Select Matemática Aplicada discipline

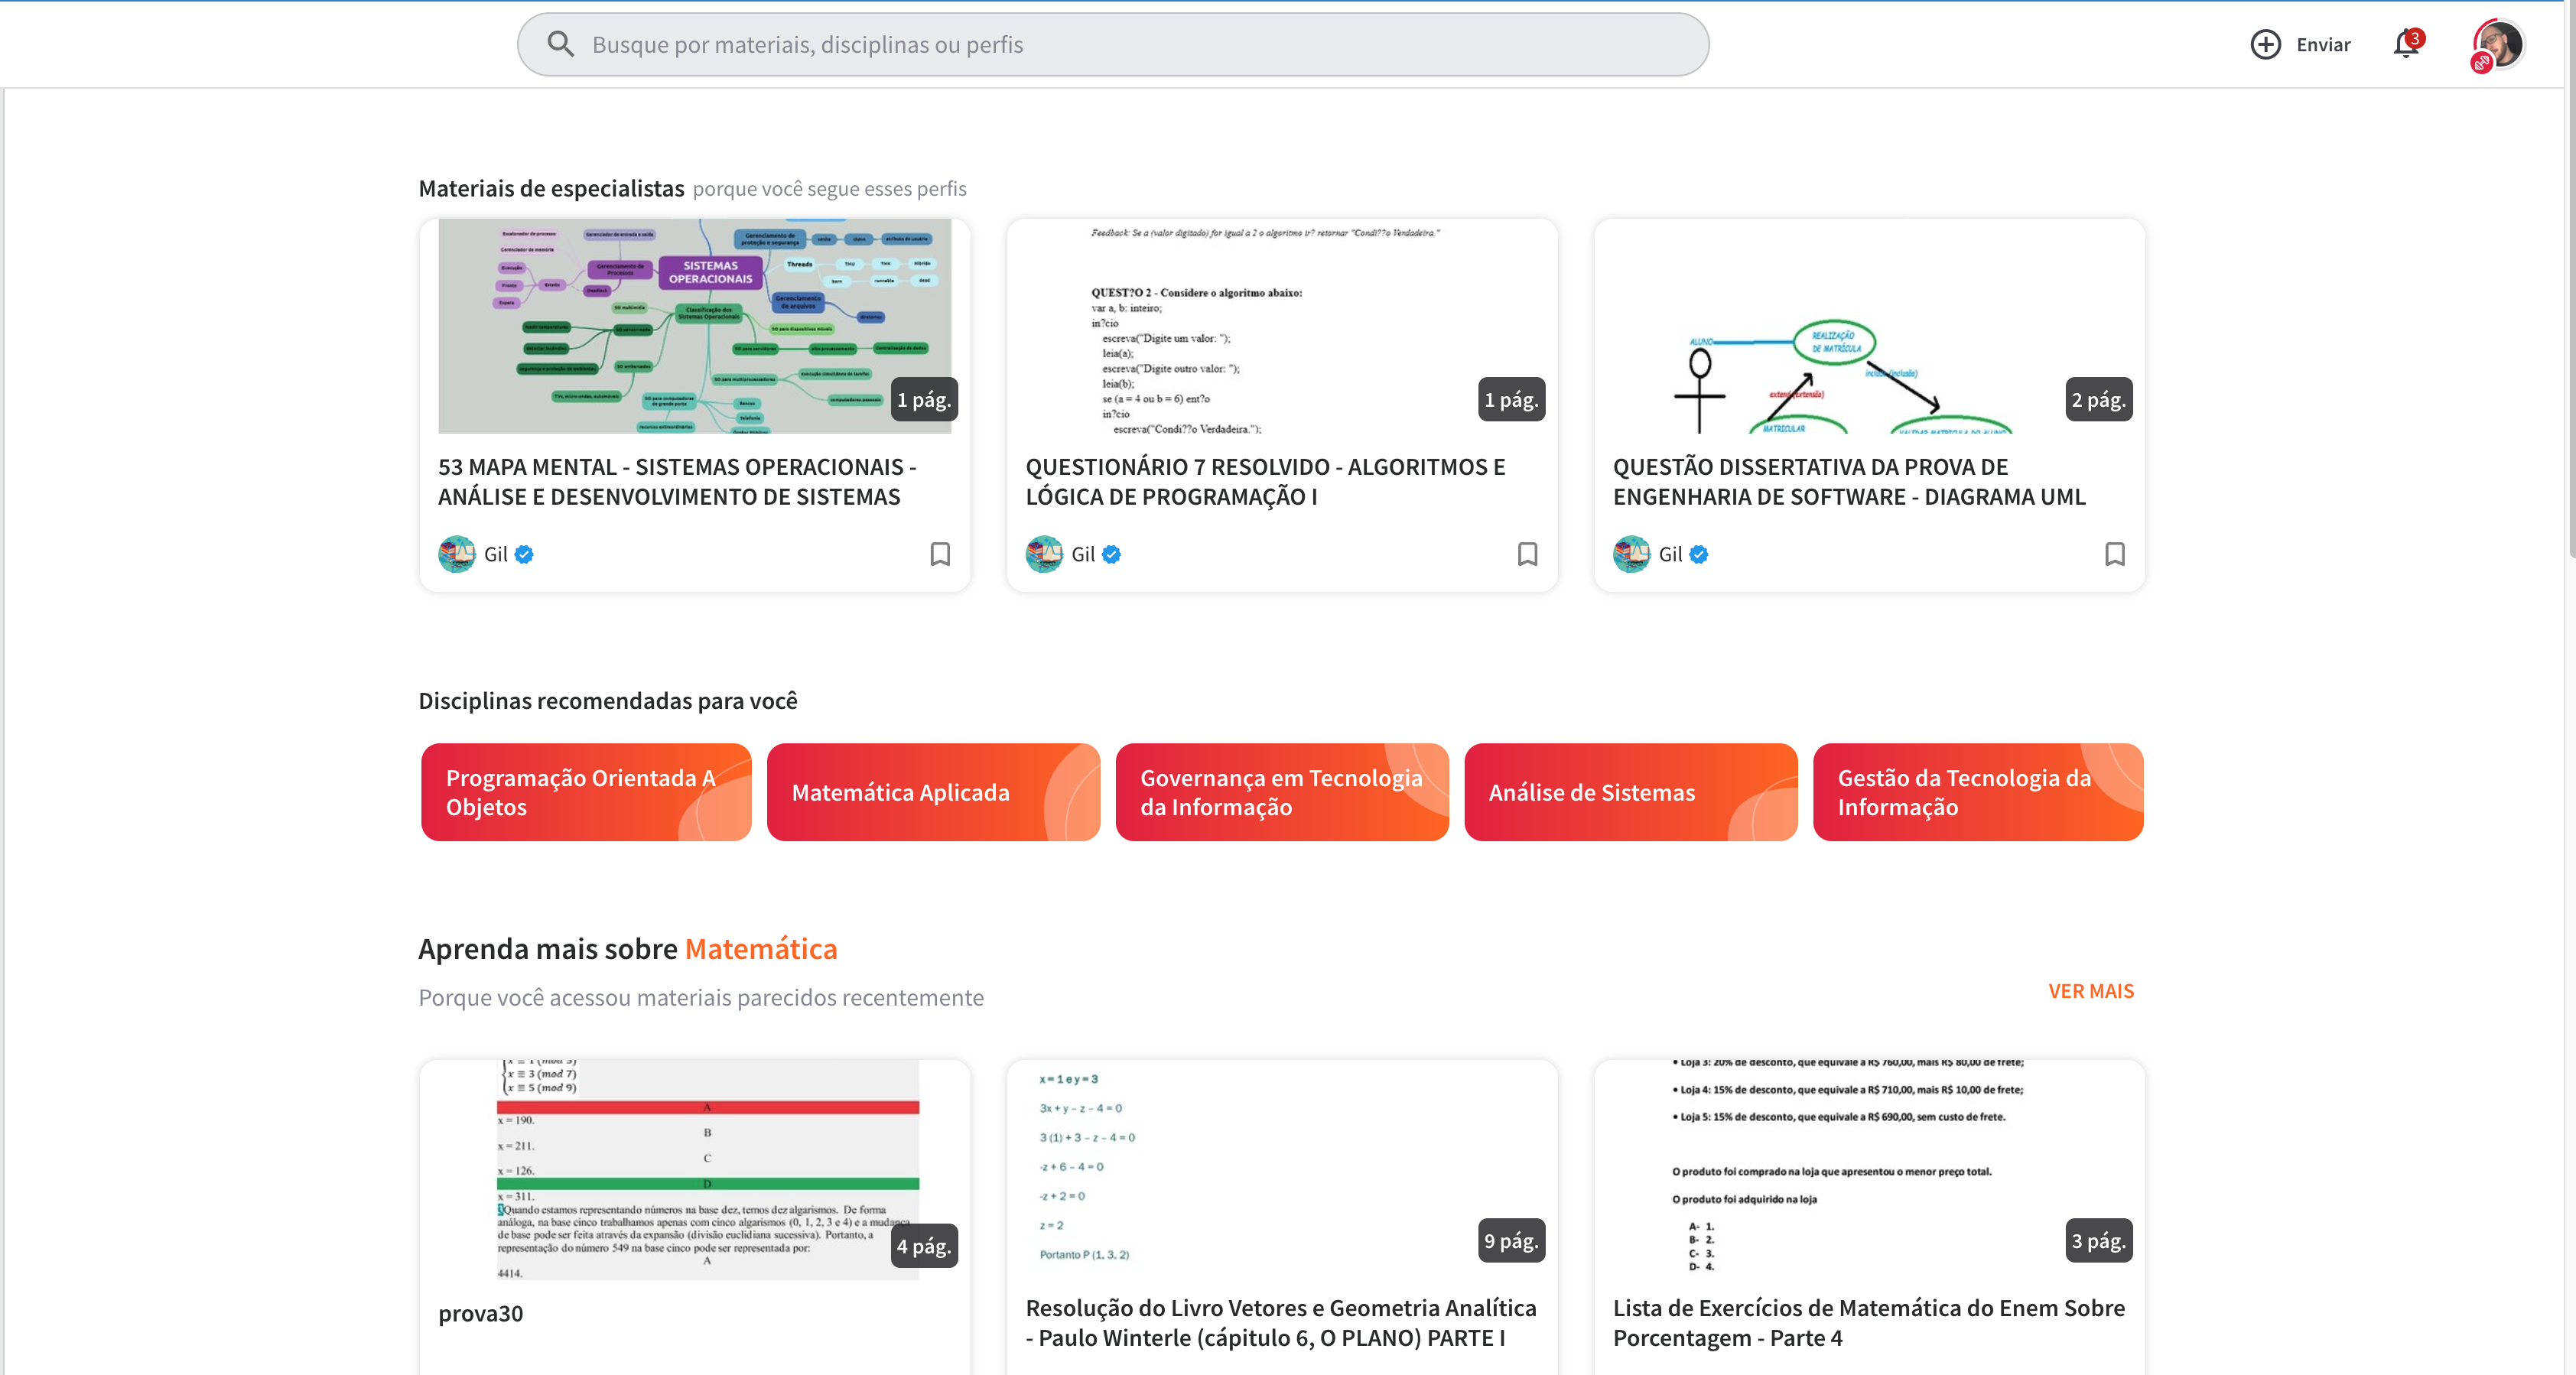pos(933,792)
